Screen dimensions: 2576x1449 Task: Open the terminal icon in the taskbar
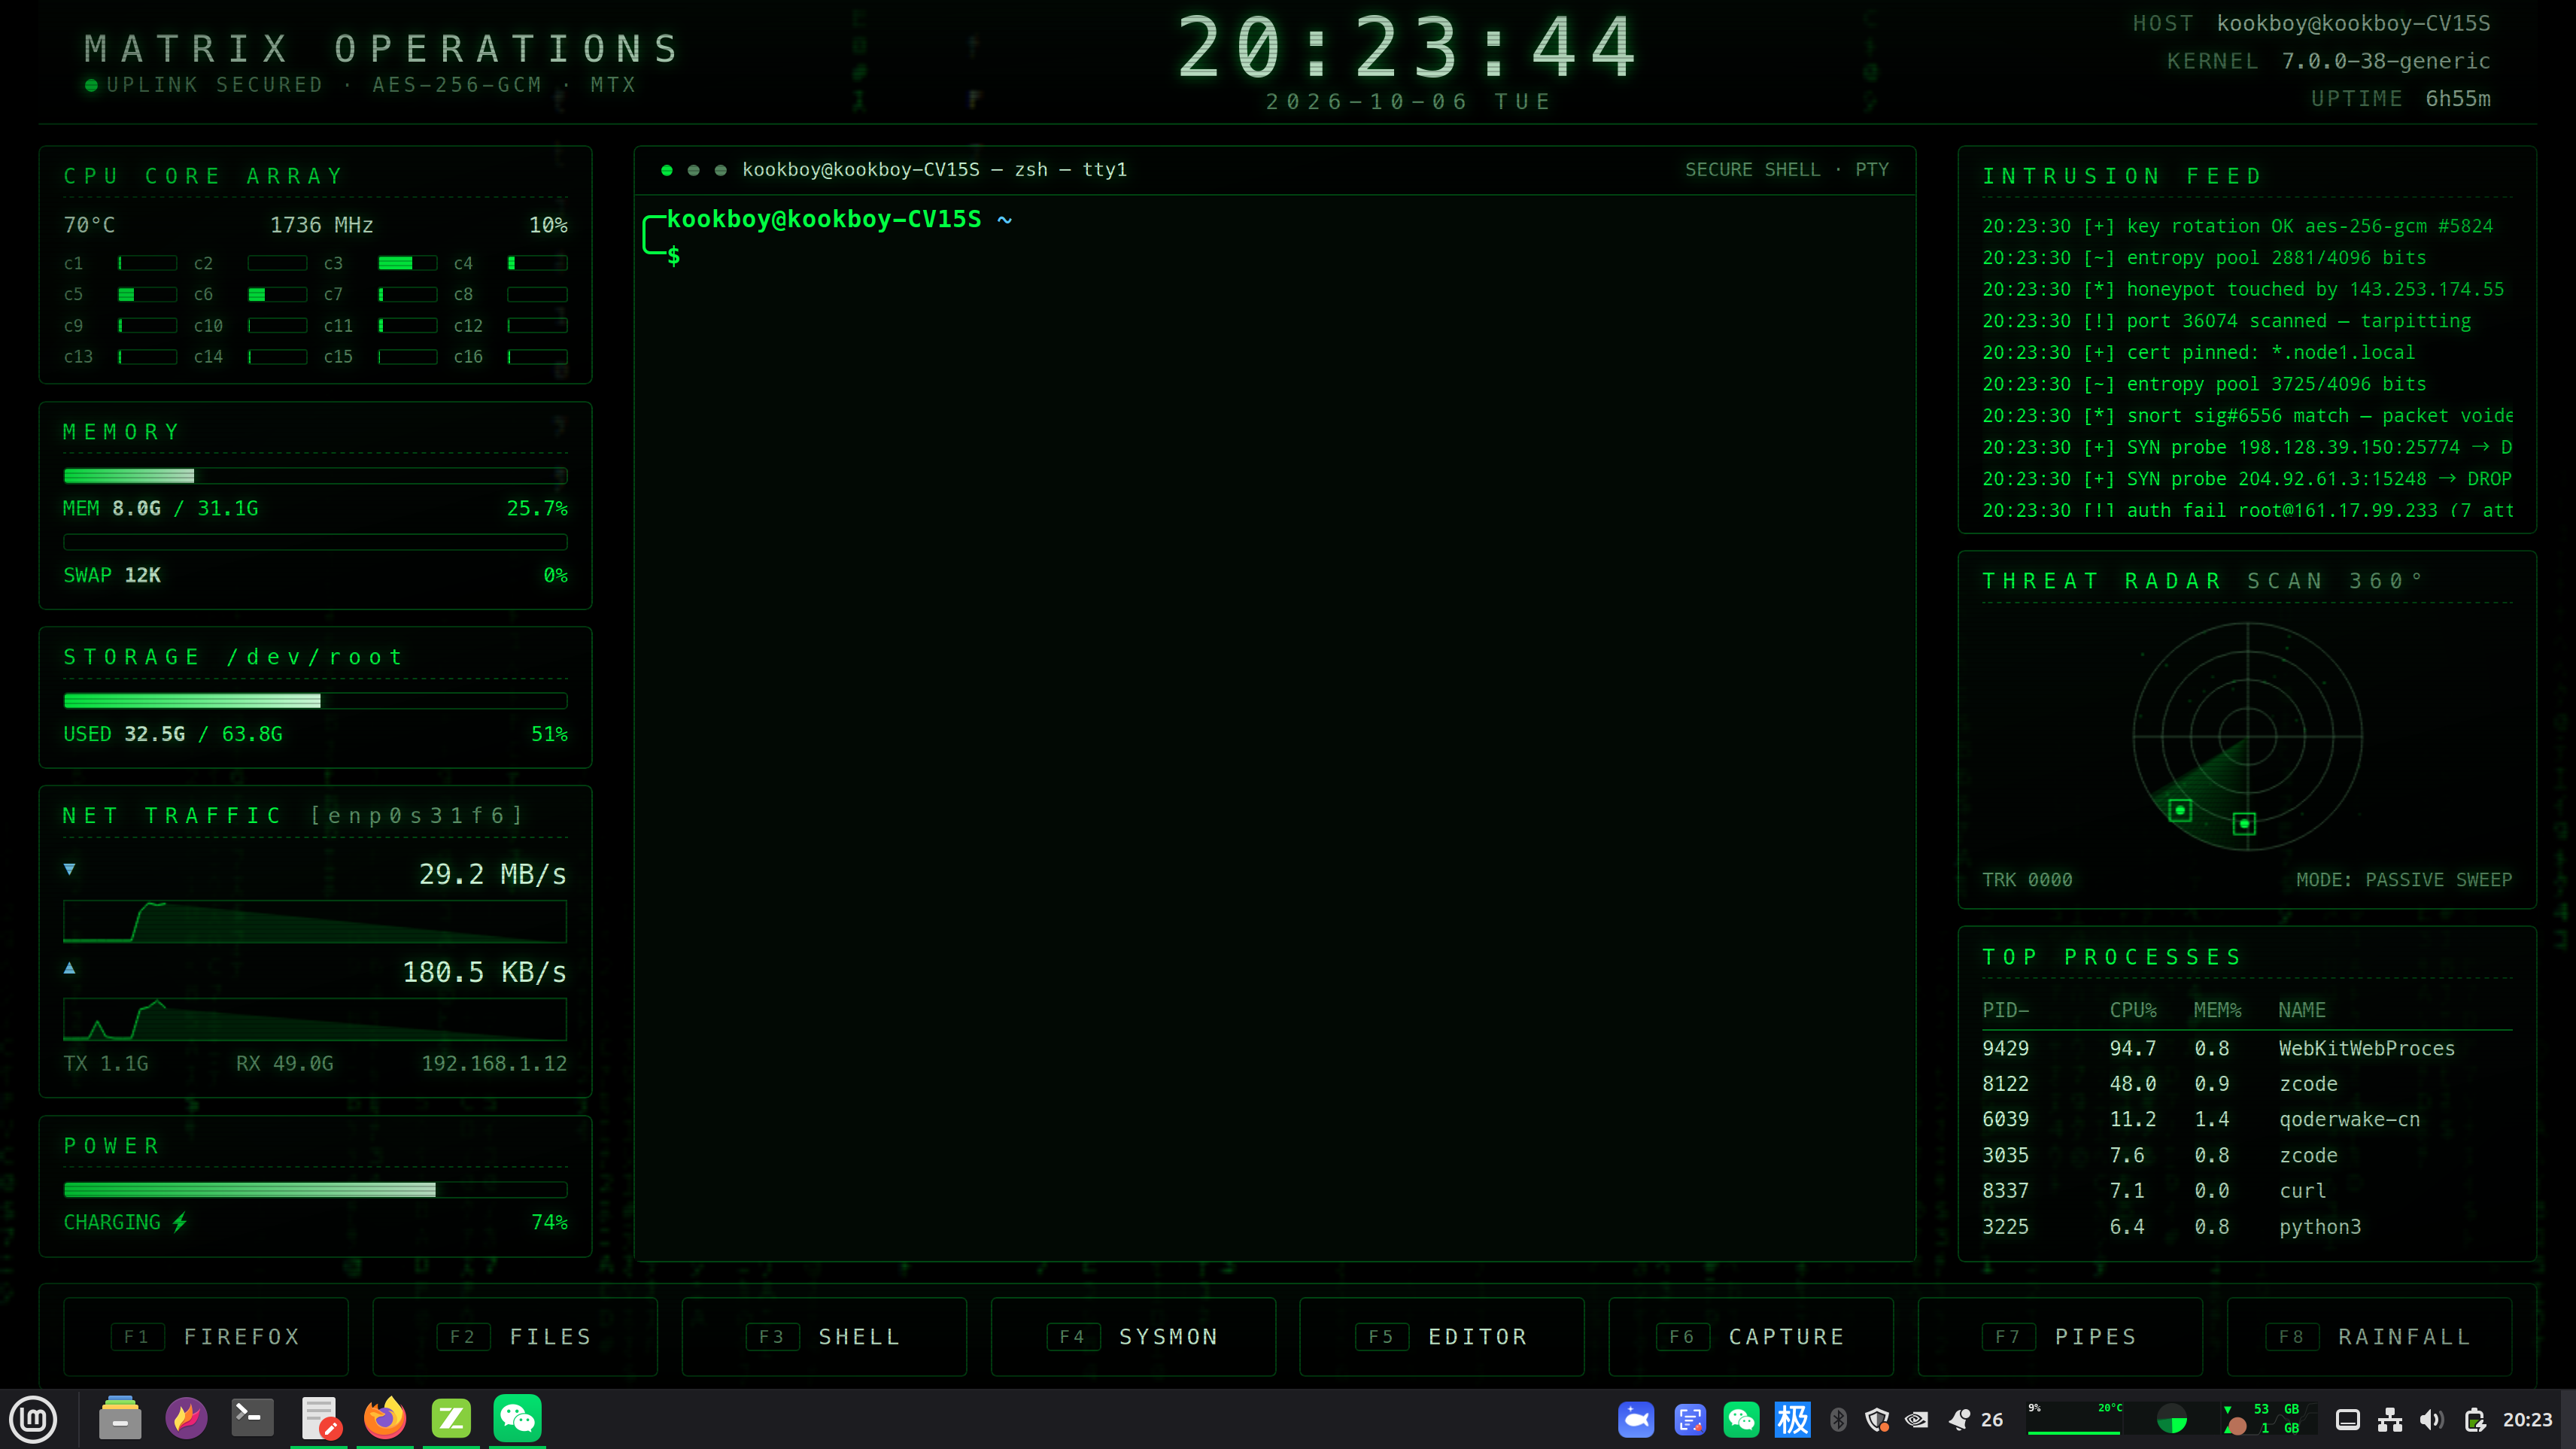point(252,1418)
